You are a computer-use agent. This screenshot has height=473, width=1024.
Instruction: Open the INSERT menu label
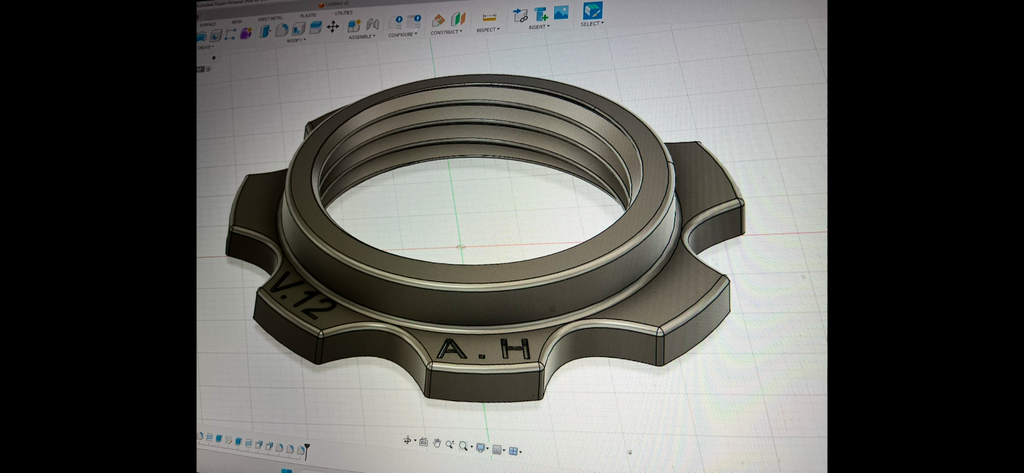point(538,27)
